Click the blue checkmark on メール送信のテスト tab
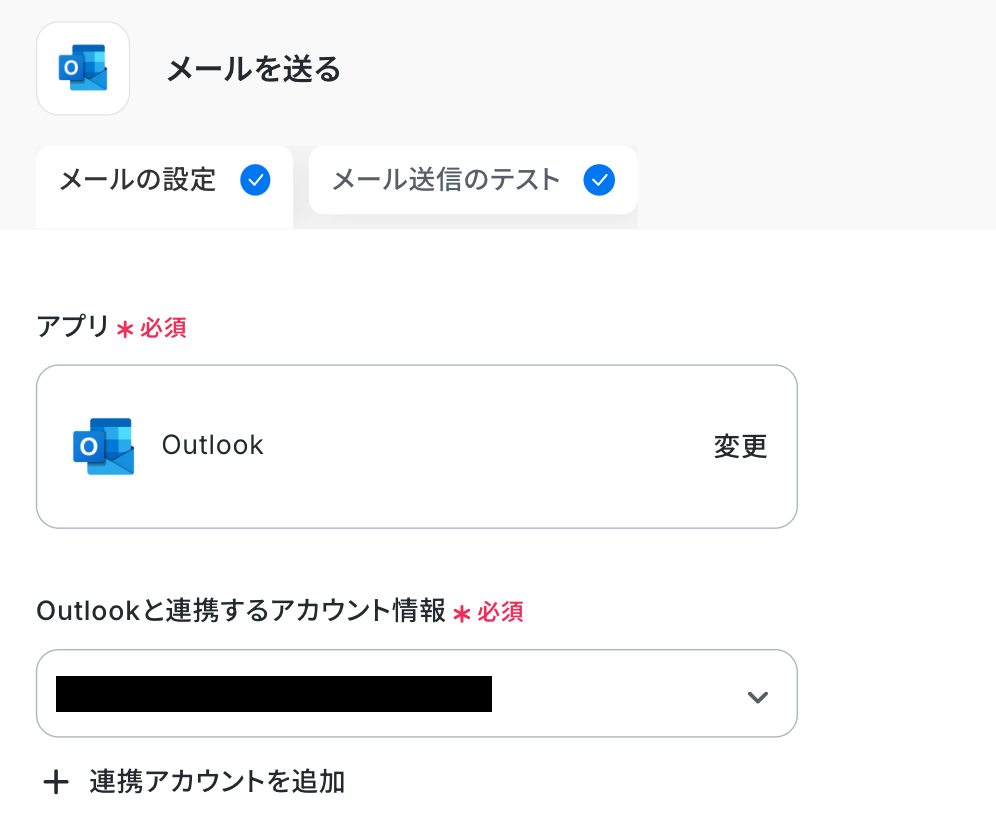This screenshot has height=818, width=996. 600,180
